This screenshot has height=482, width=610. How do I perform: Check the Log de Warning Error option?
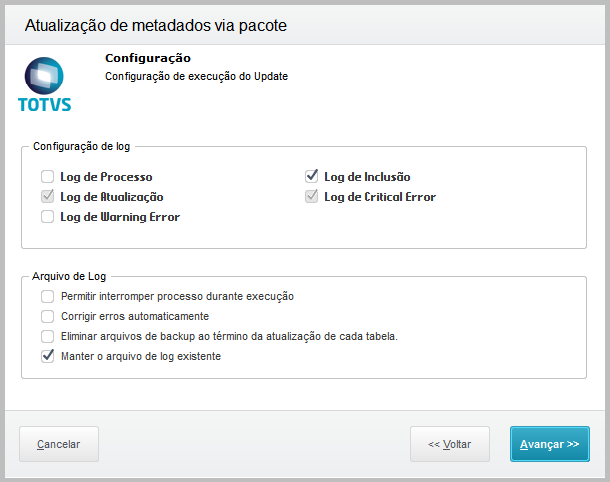[x=47, y=216]
